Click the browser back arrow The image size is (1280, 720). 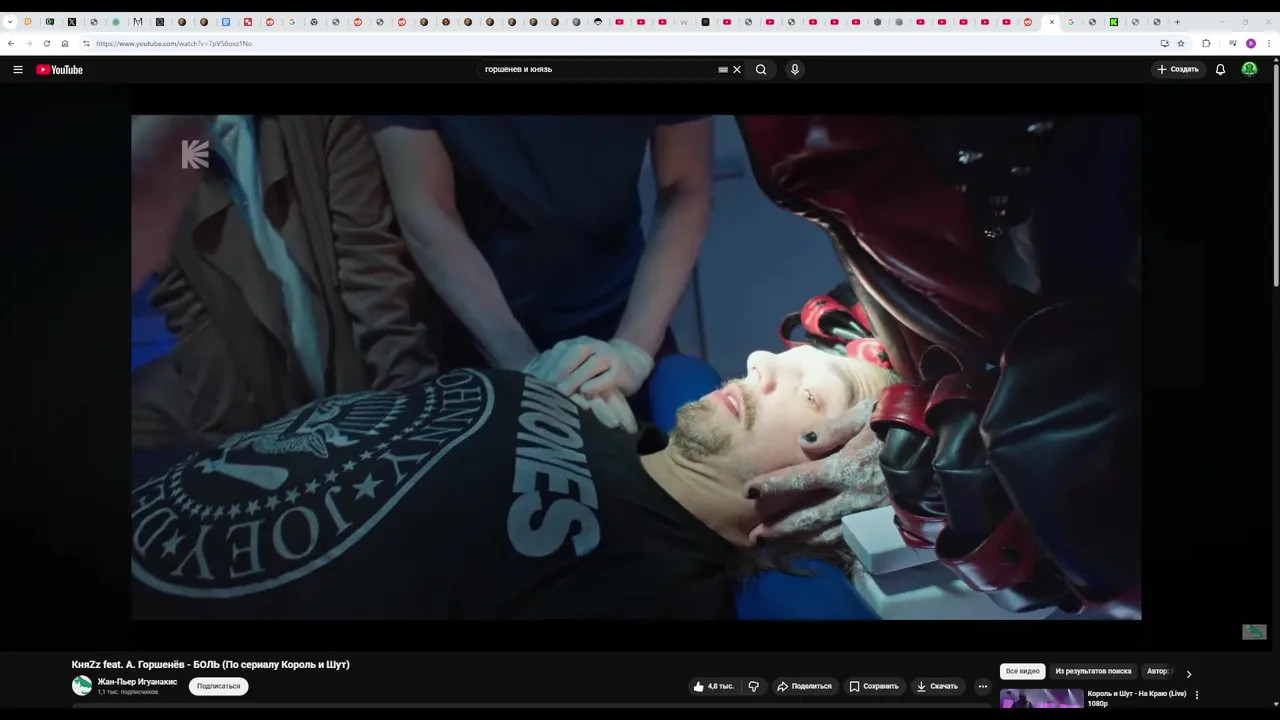click(11, 43)
